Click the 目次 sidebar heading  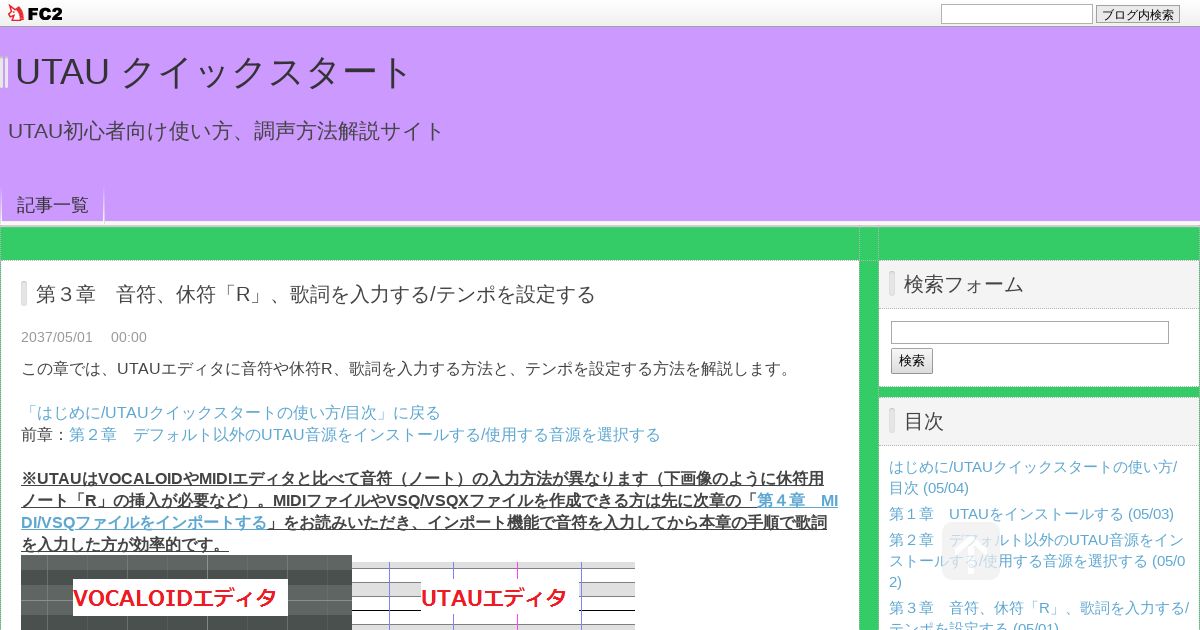[924, 421]
